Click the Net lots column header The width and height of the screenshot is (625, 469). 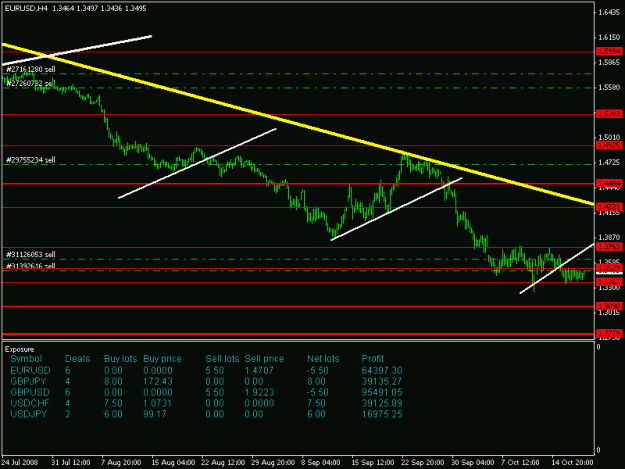pos(323,359)
